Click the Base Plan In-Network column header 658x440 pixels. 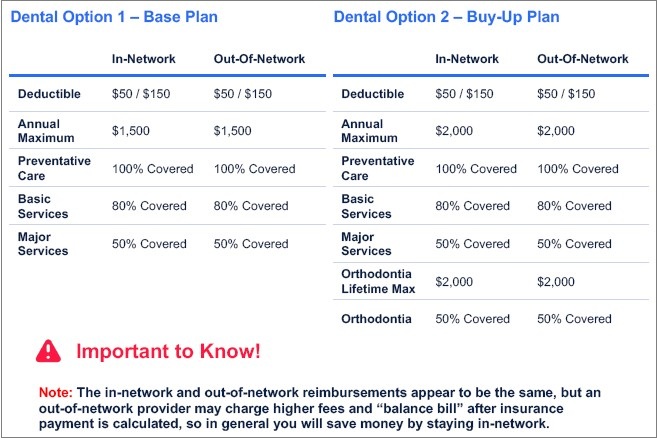143,59
